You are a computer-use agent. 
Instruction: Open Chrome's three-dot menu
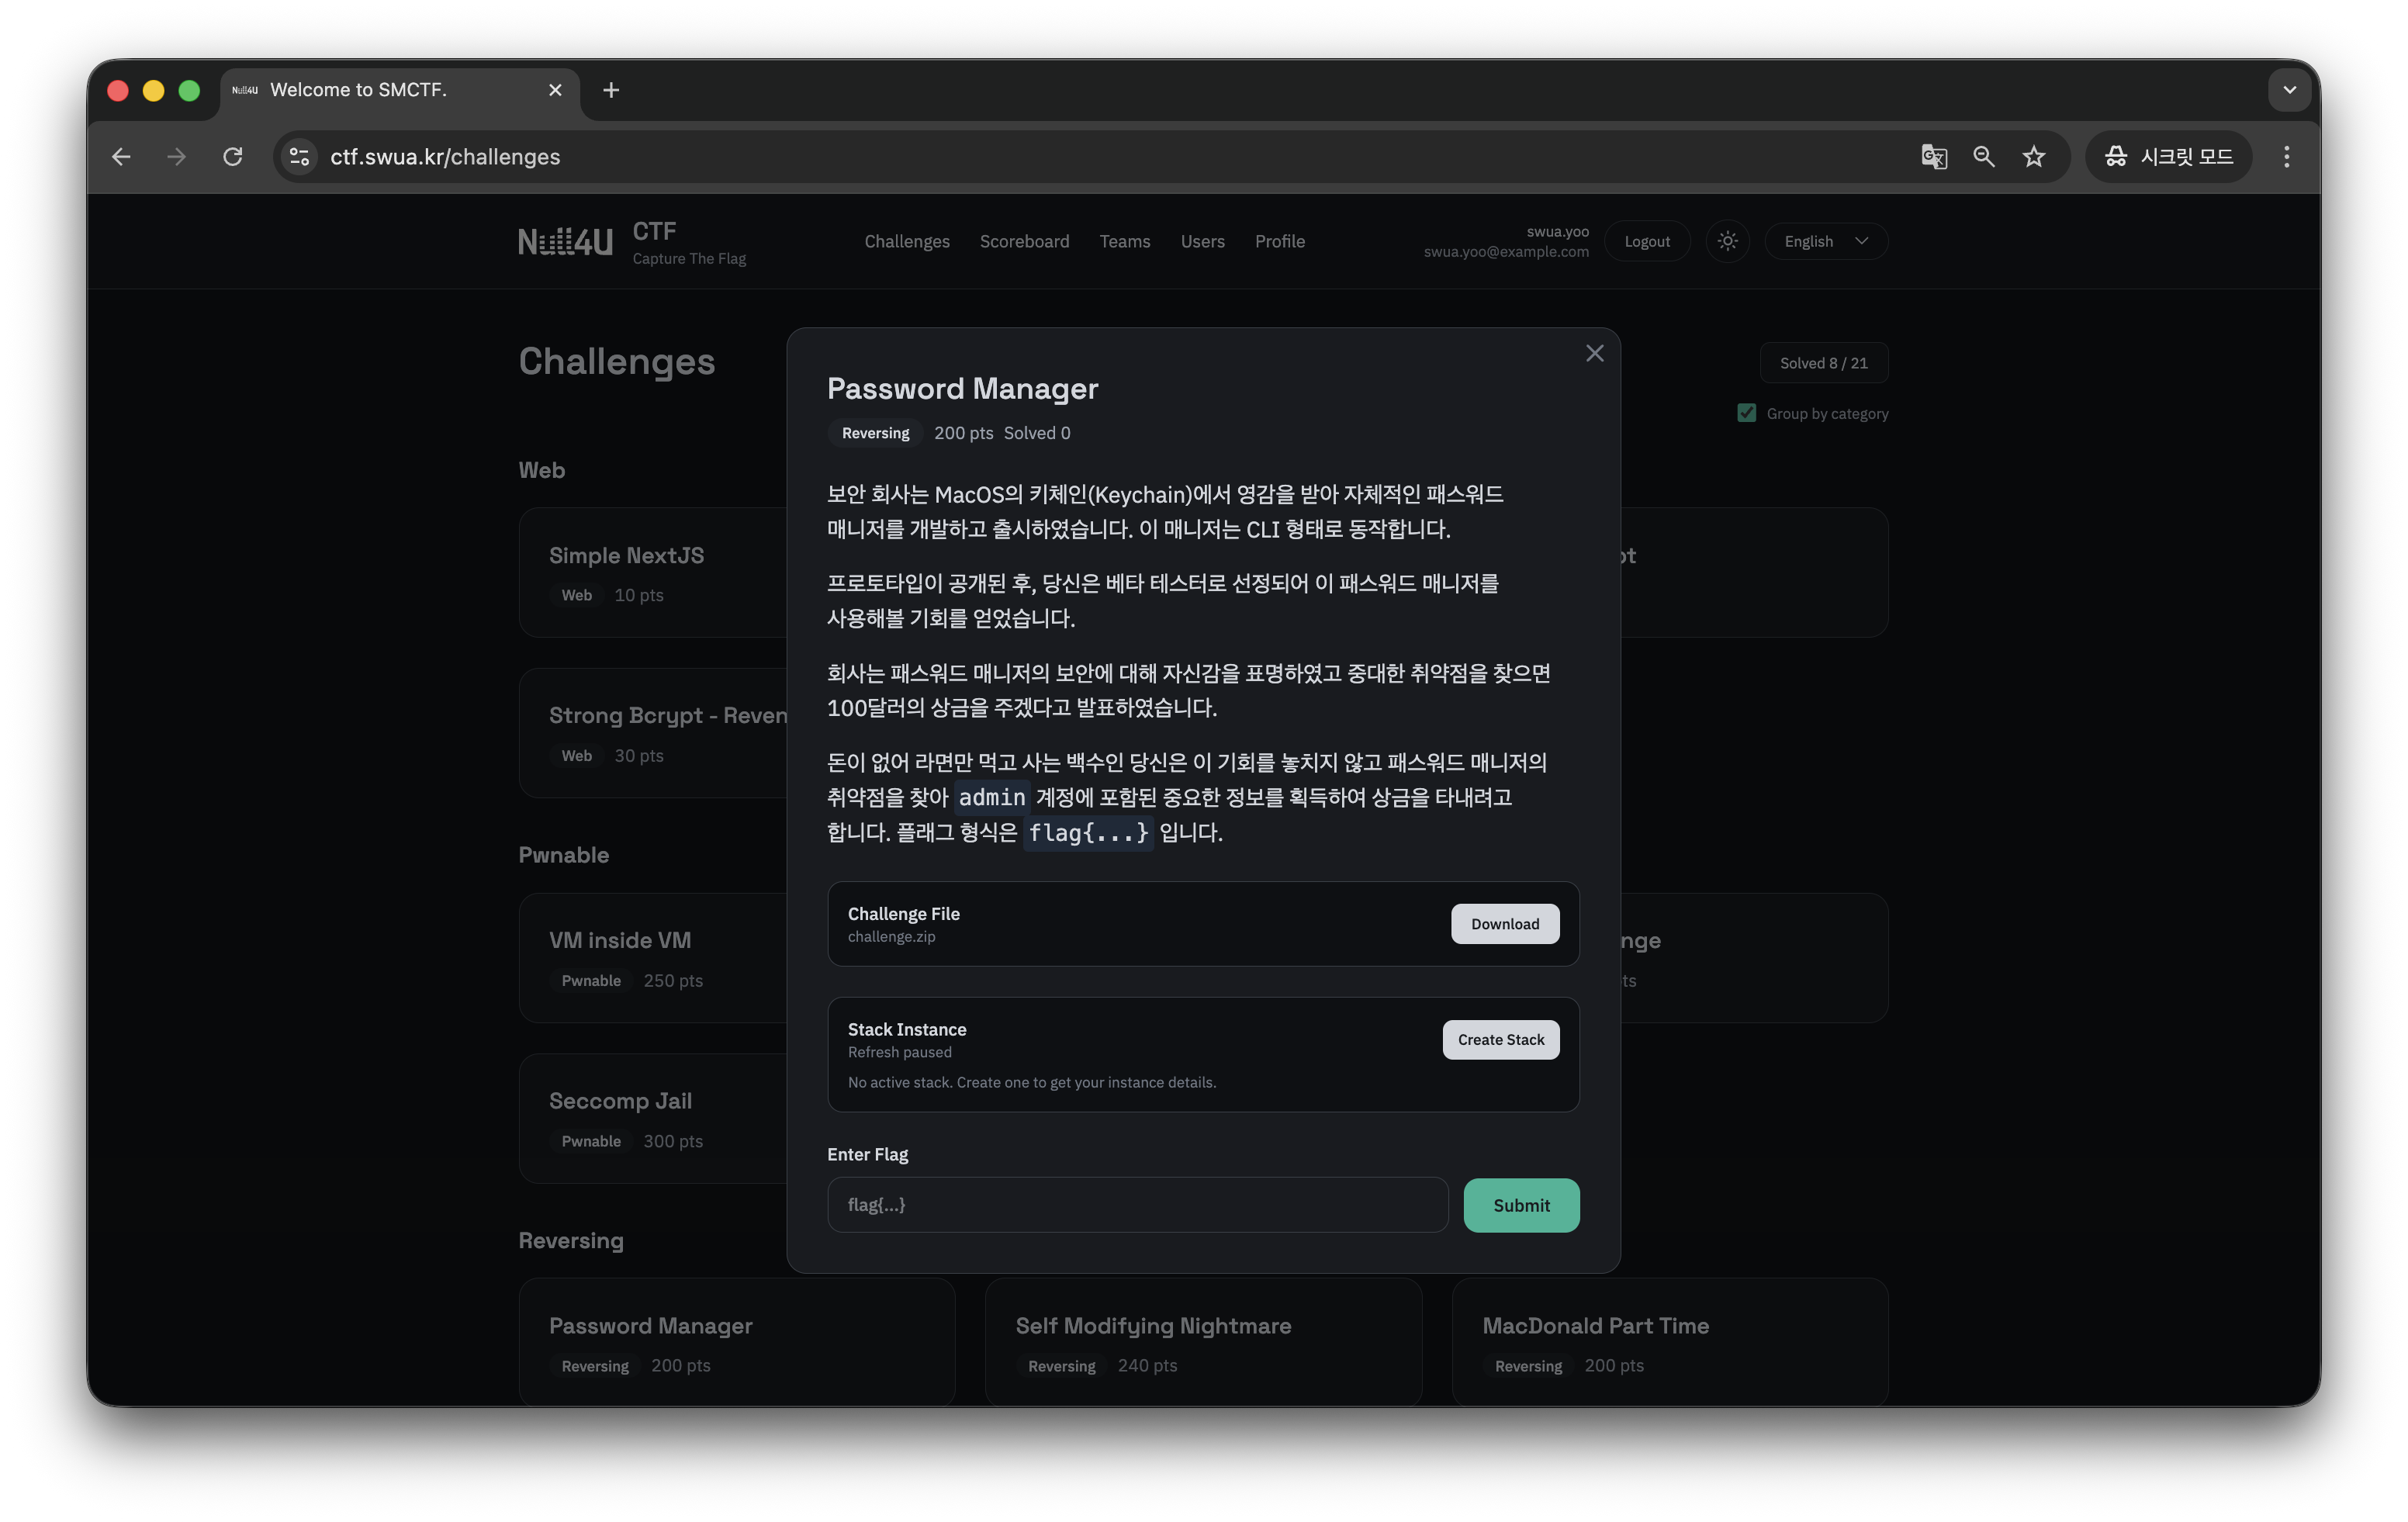click(x=2286, y=156)
